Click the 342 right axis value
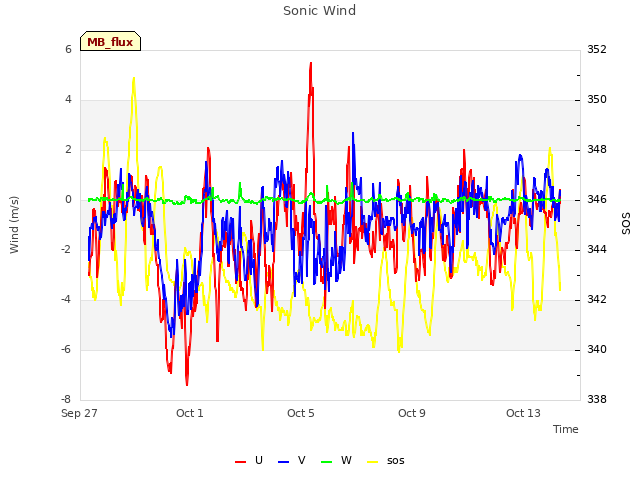 (597, 300)
